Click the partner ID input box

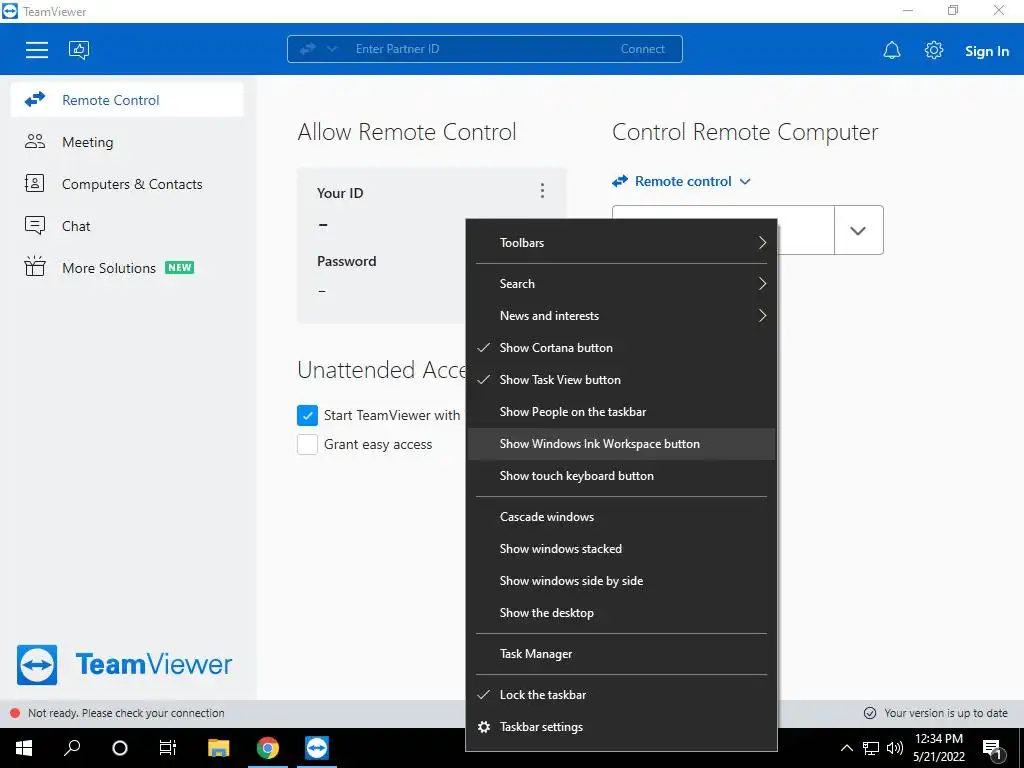click(x=723, y=230)
